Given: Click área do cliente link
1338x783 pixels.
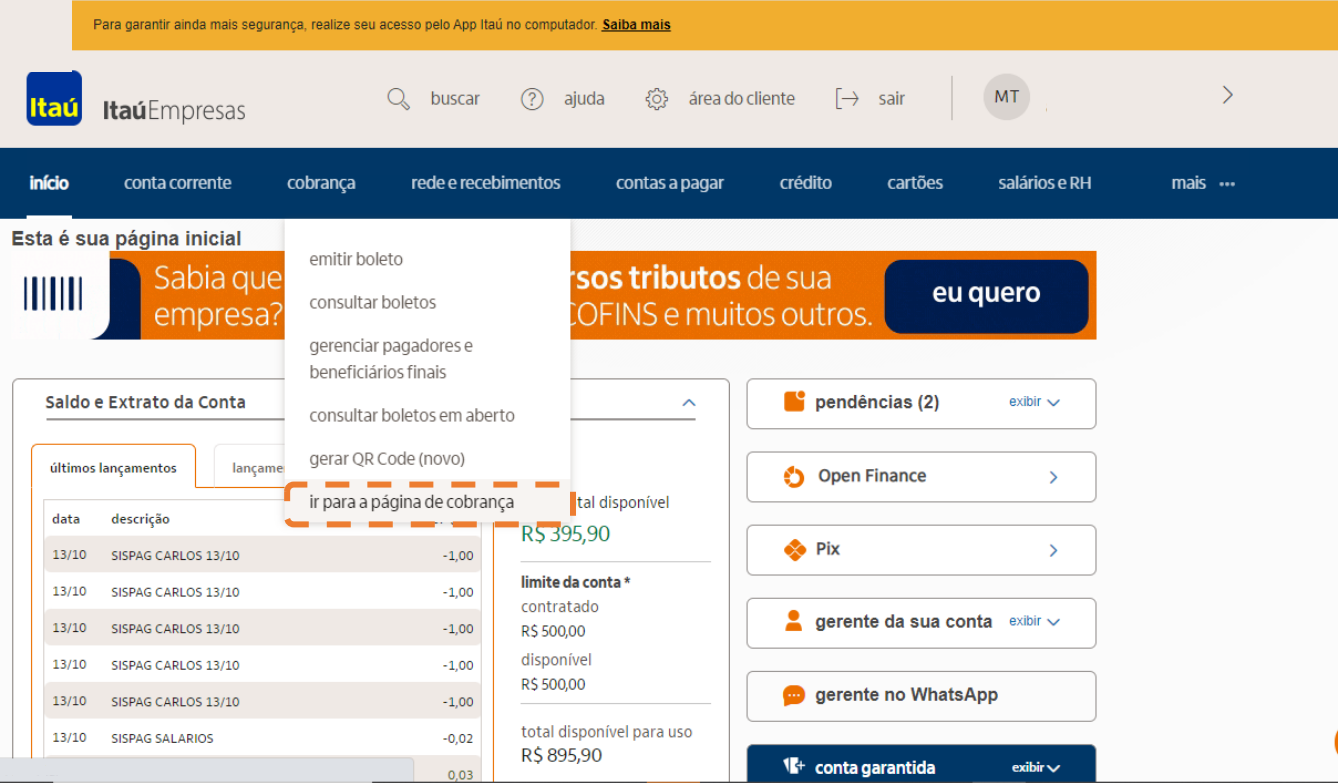Looking at the screenshot, I should 742,99.
